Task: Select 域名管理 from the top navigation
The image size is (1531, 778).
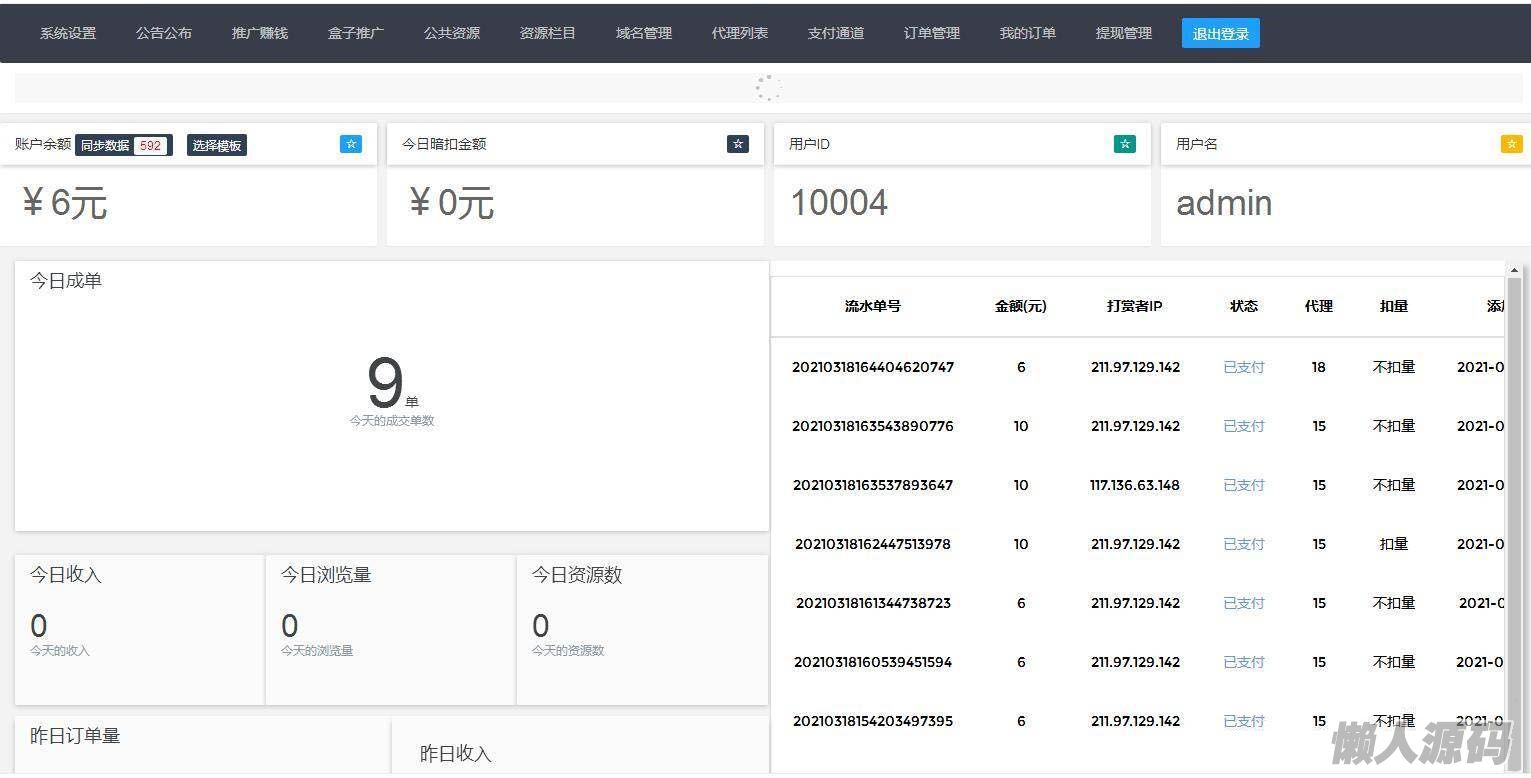Action: pos(644,33)
